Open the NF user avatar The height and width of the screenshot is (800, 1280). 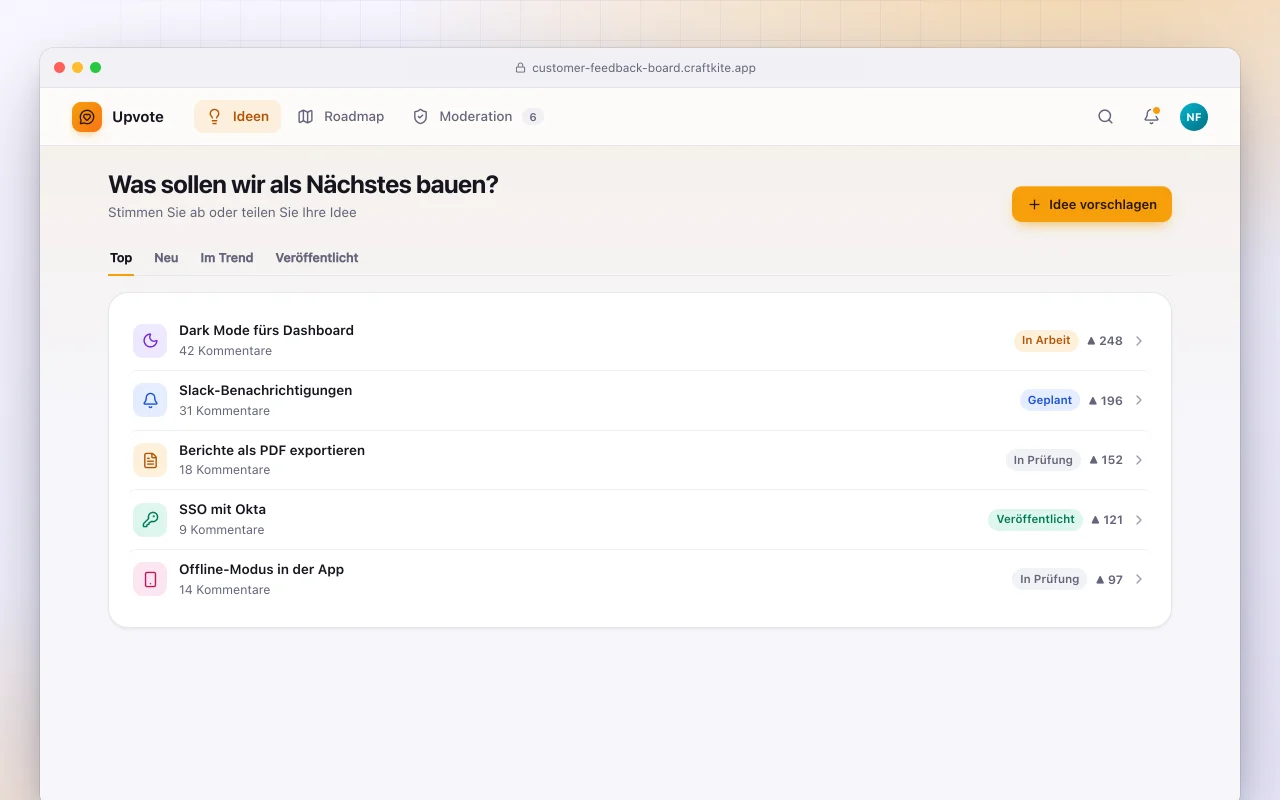point(1194,117)
